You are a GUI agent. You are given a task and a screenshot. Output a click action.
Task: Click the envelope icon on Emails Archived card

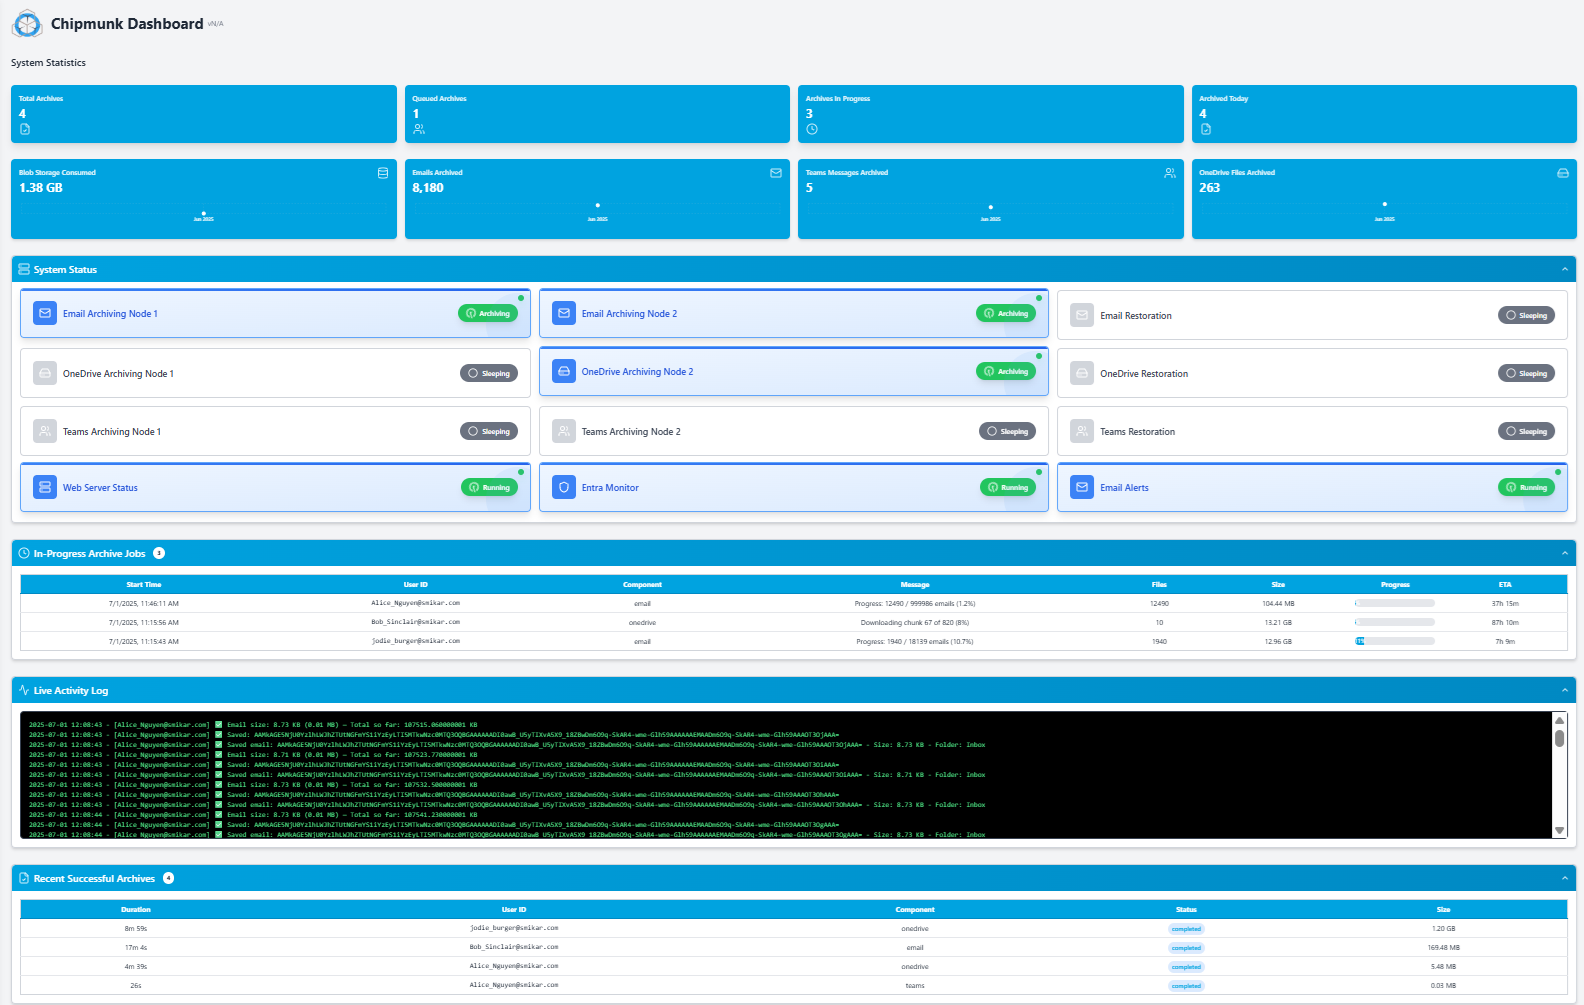(x=776, y=173)
